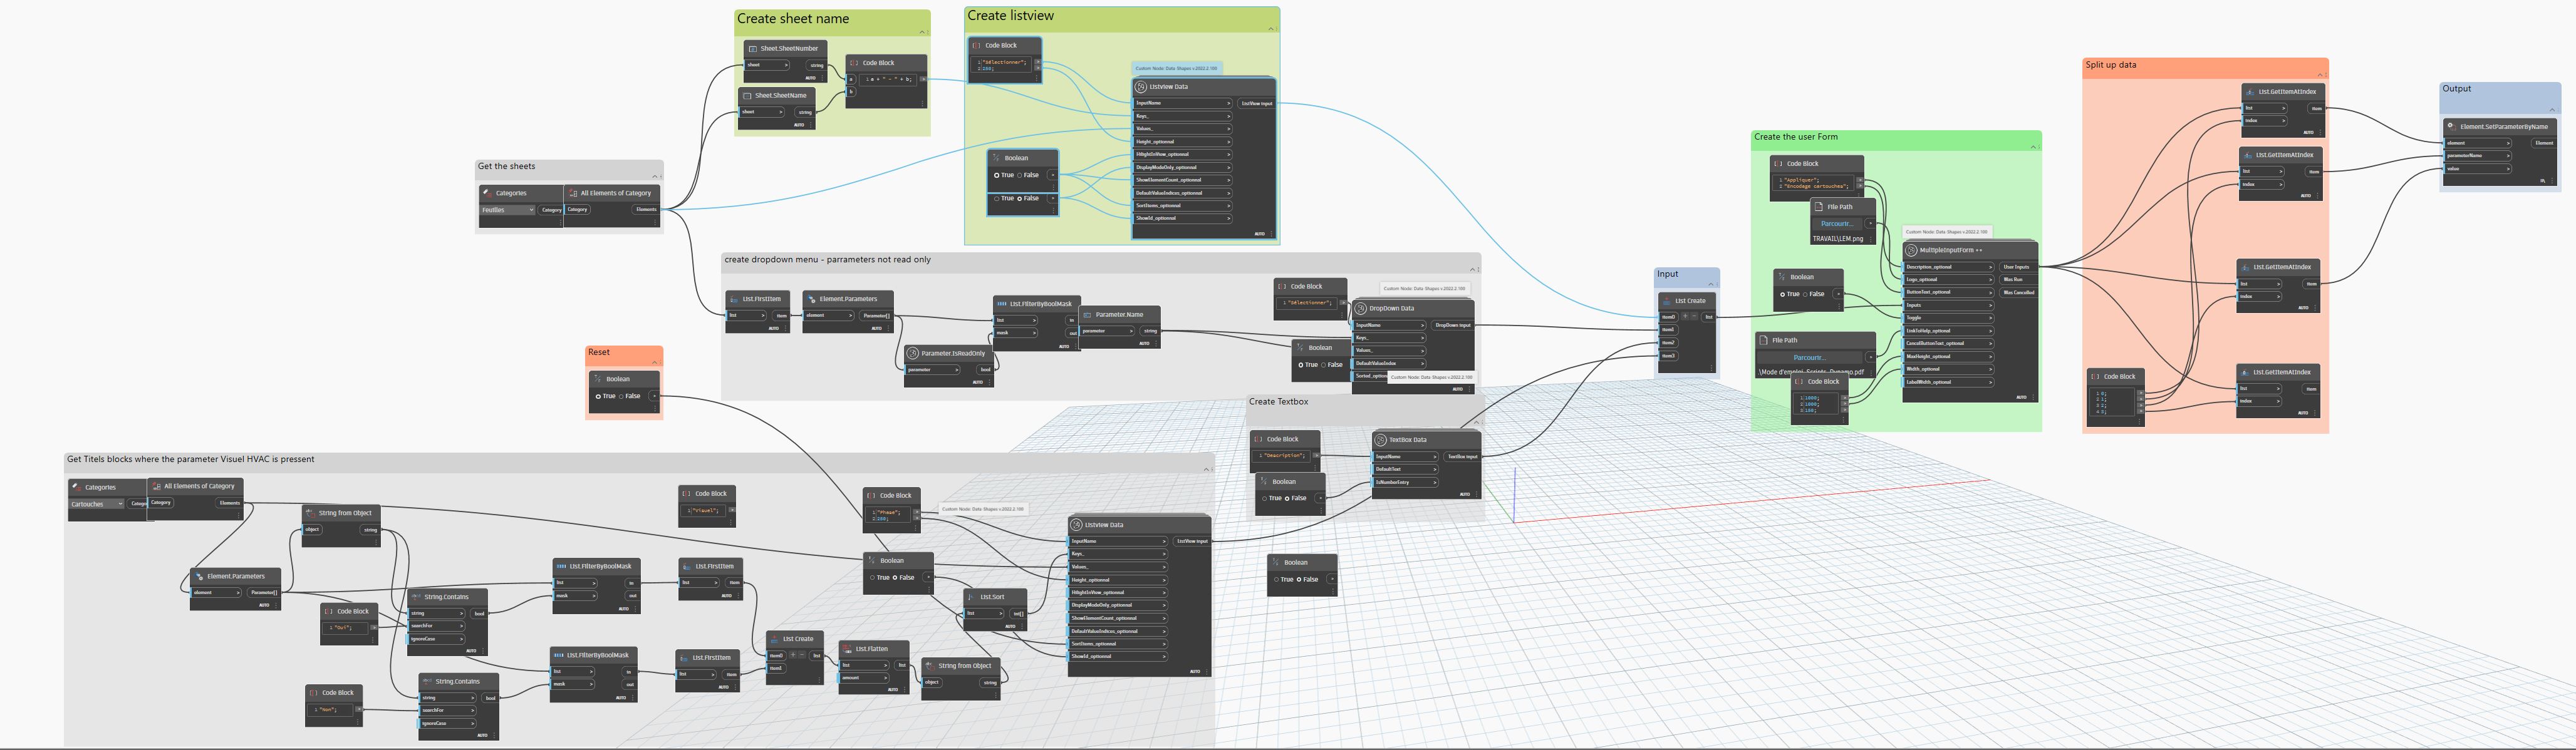Click the DropDown Data node icon
2576x750 pixels.
pos(1361,309)
